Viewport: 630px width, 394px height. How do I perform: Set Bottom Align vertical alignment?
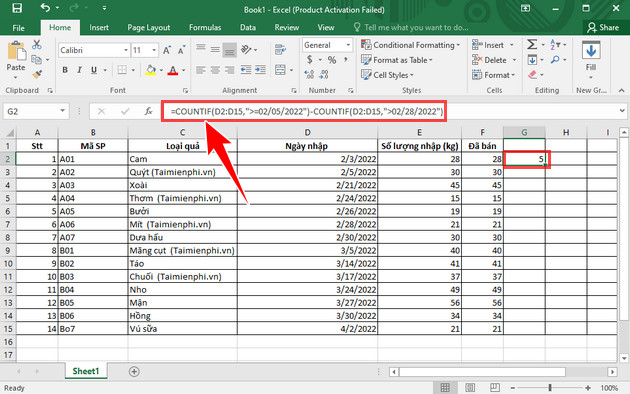pos(229,49)
